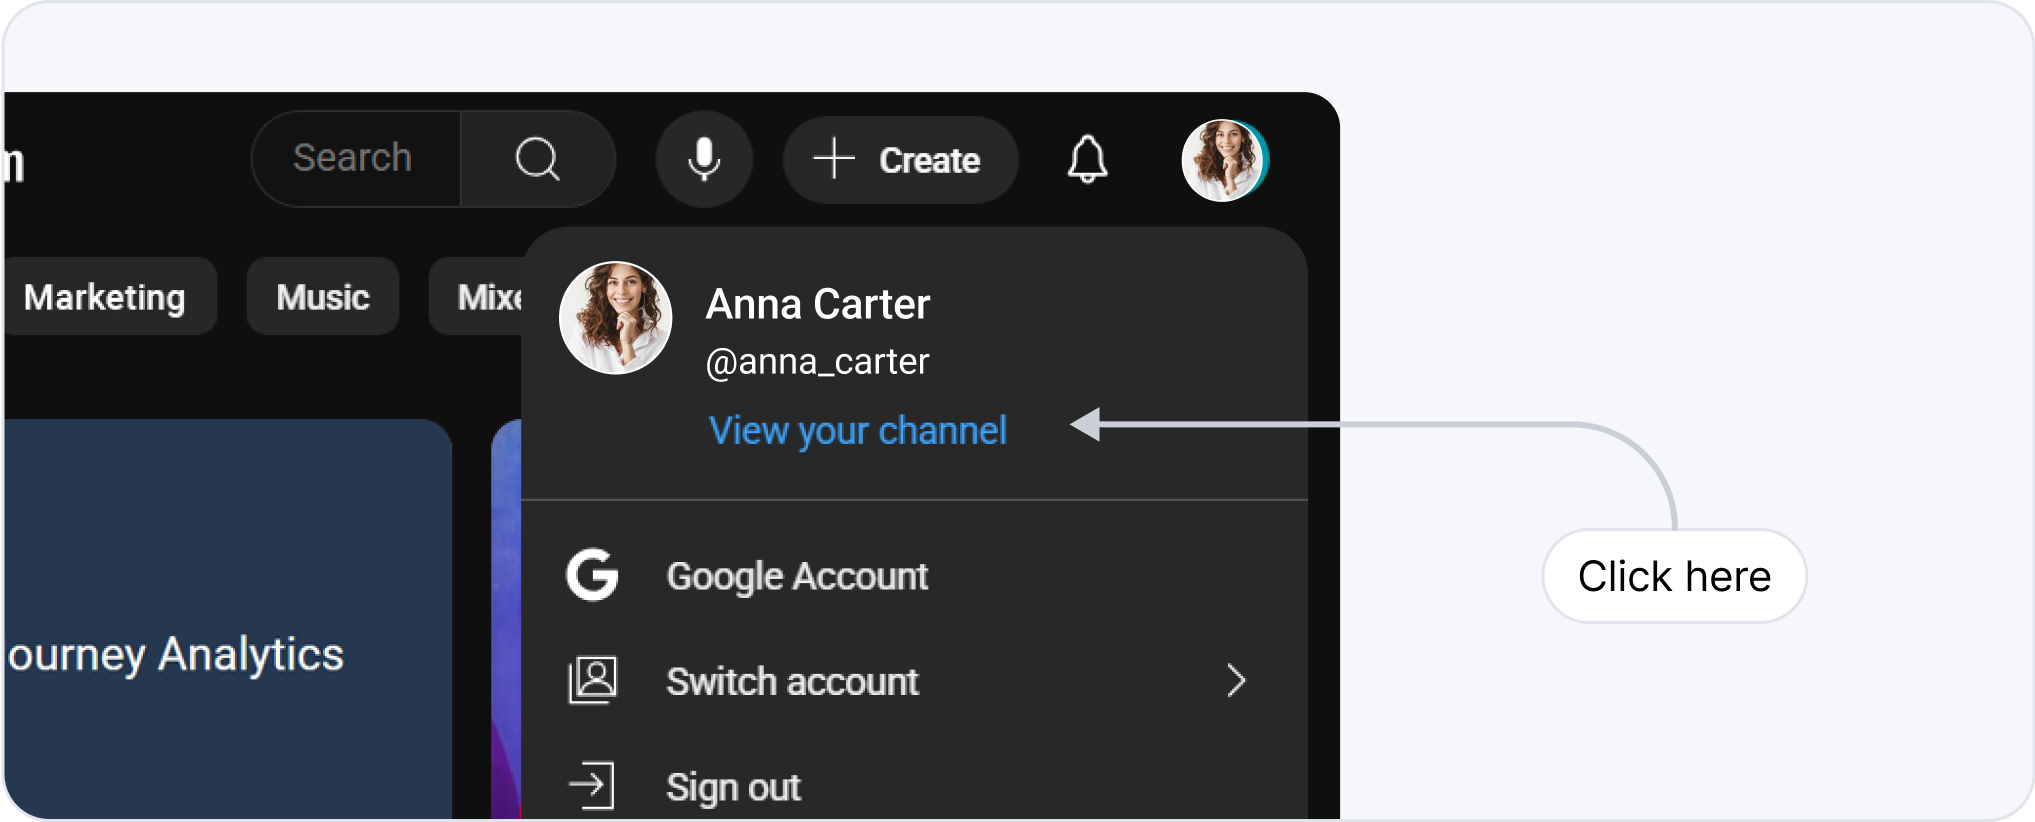Click the search magnifier icon
2035x822 pixels.
click(x=538, y=158)
